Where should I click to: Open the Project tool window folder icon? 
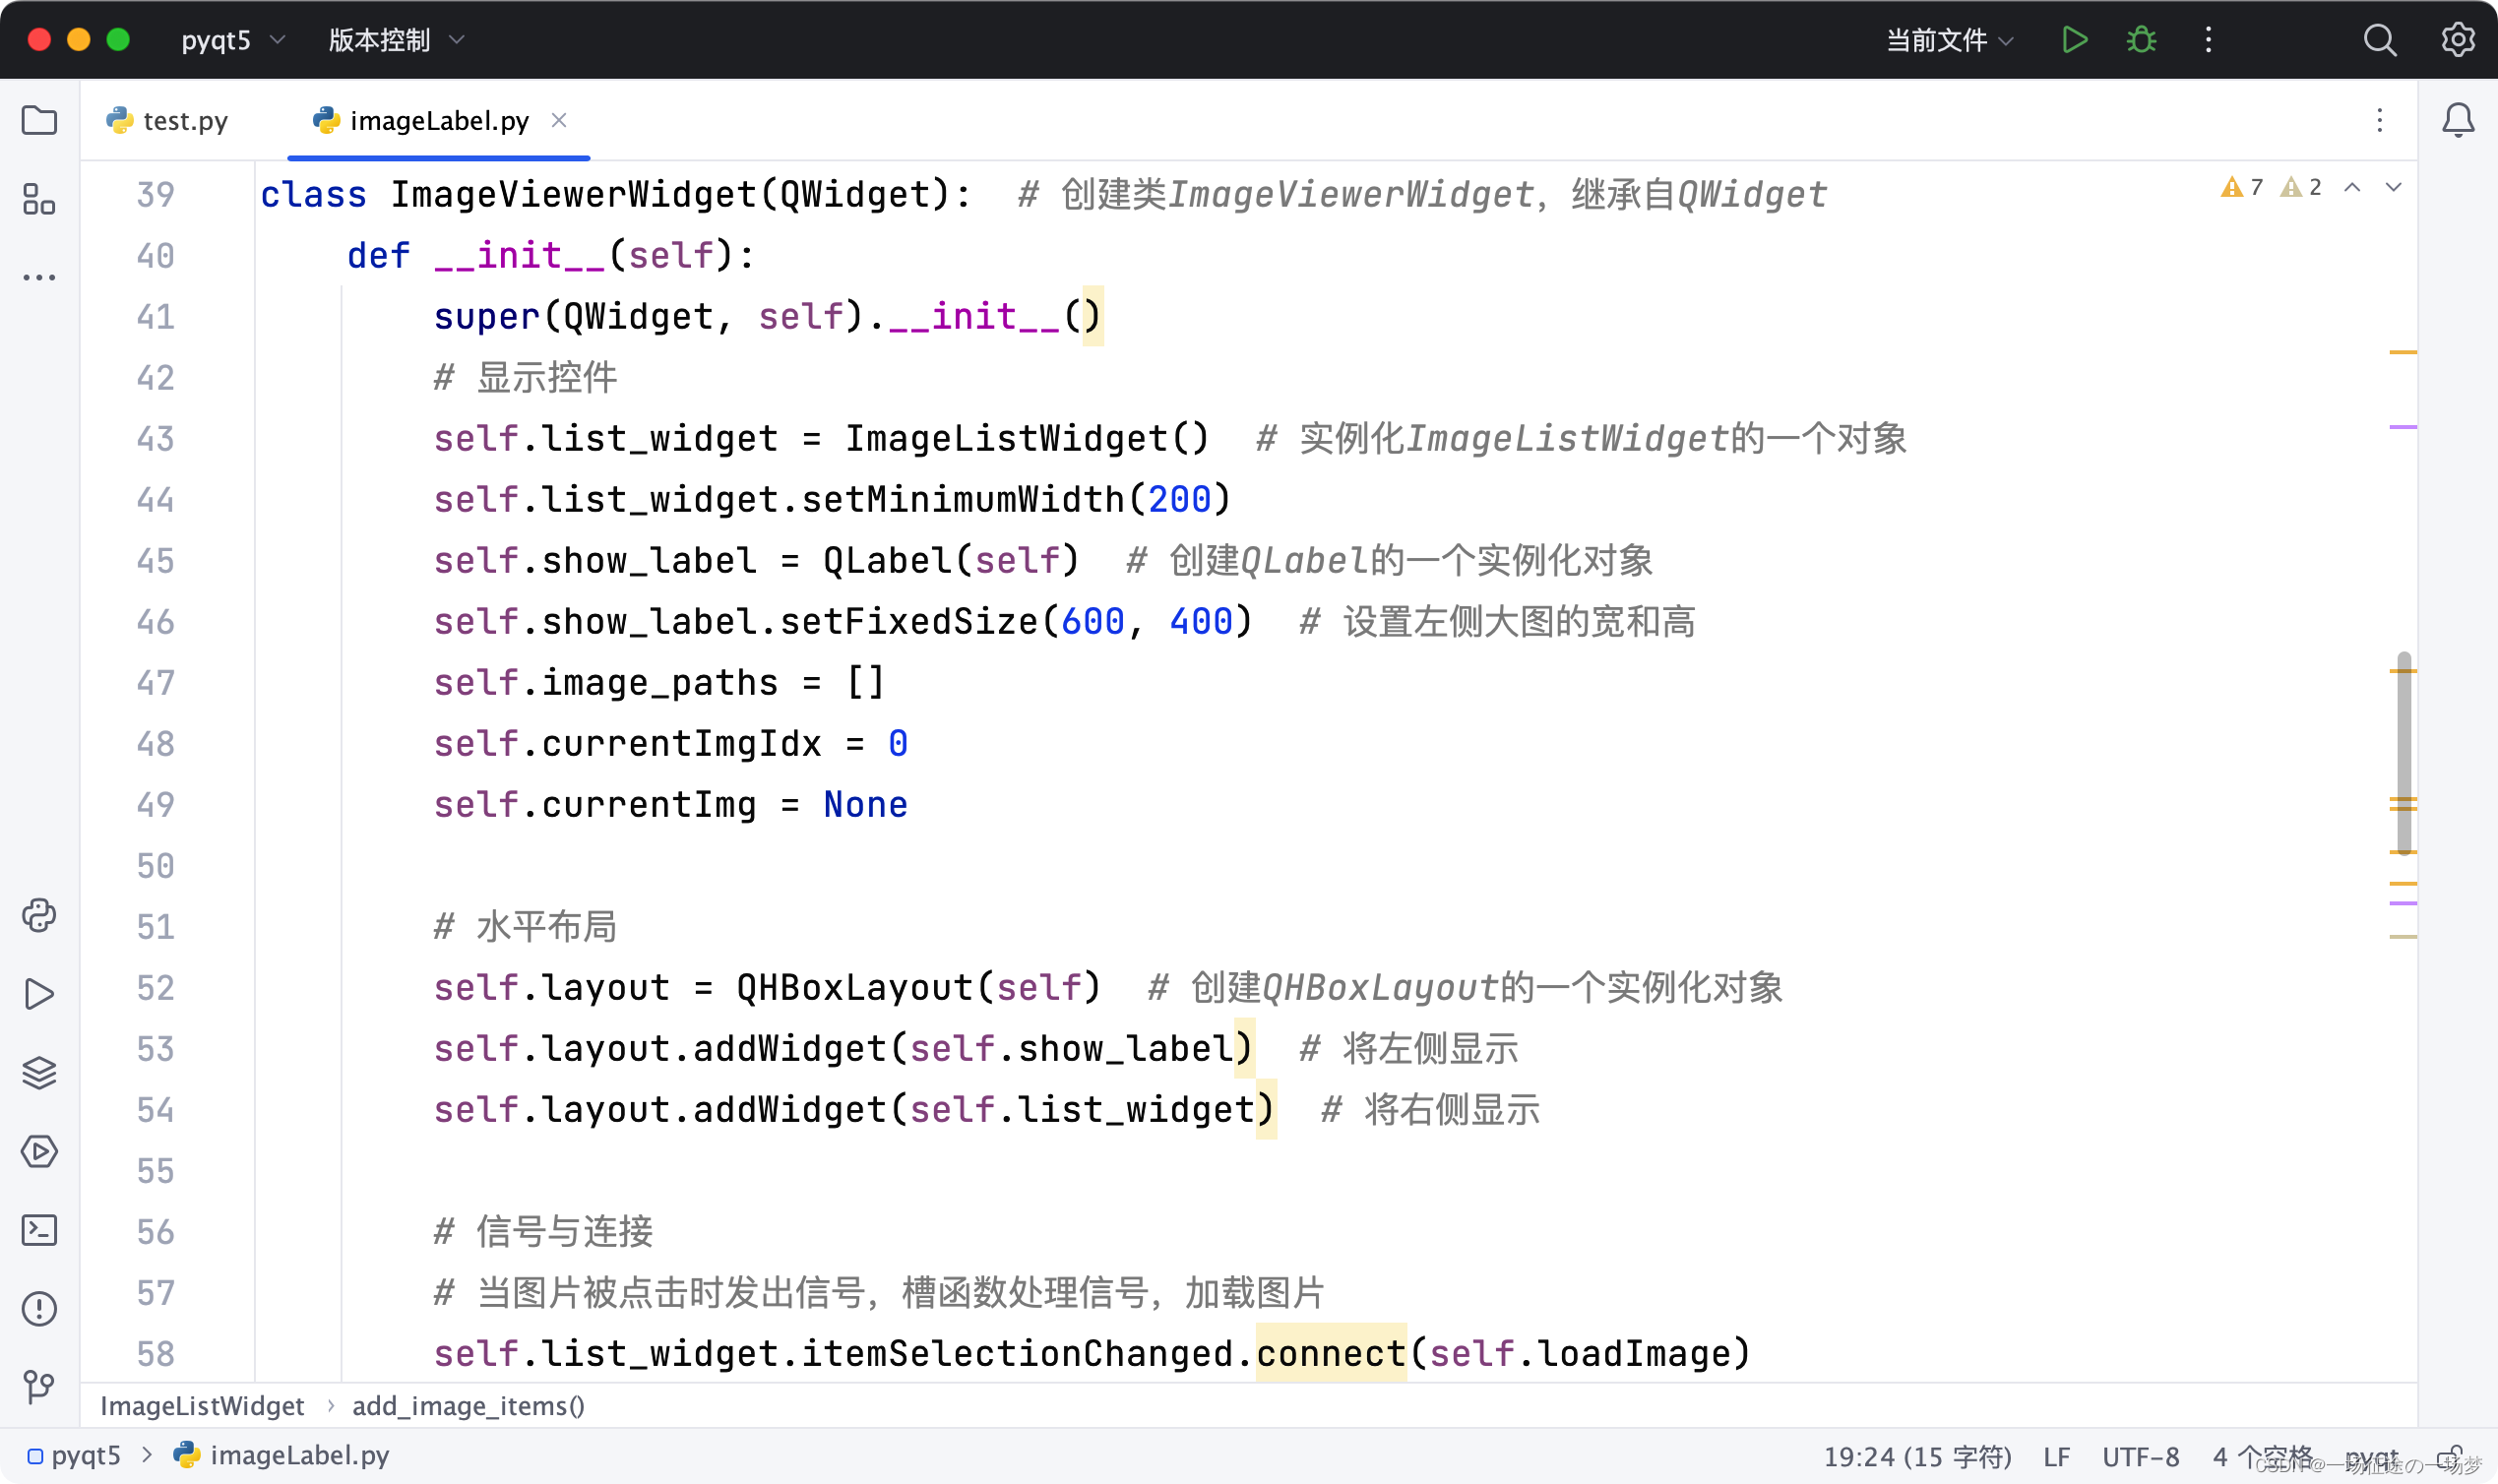[x=39, y=120]
